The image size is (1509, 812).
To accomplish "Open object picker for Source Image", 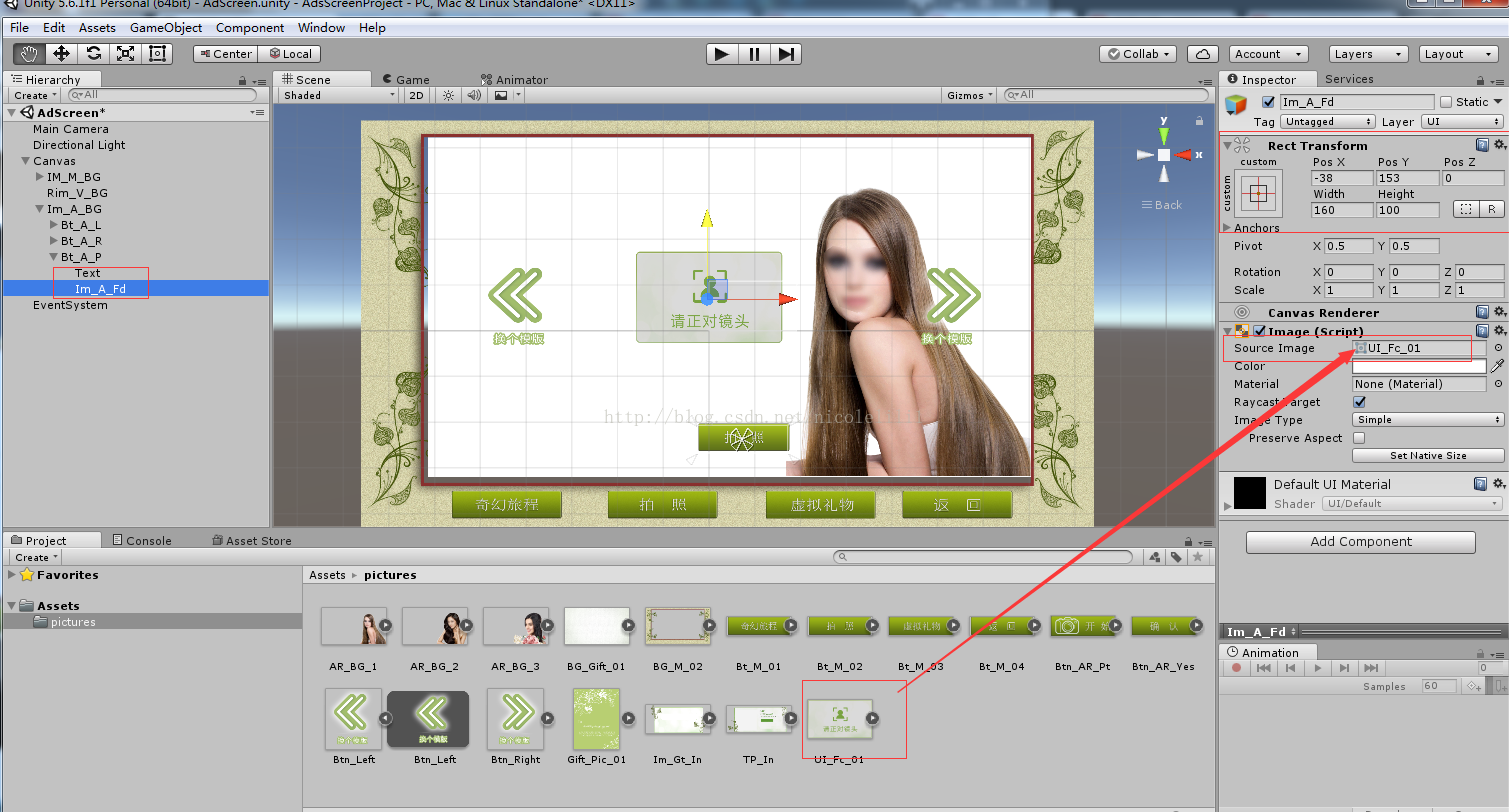I will [x=1498, y=348].
